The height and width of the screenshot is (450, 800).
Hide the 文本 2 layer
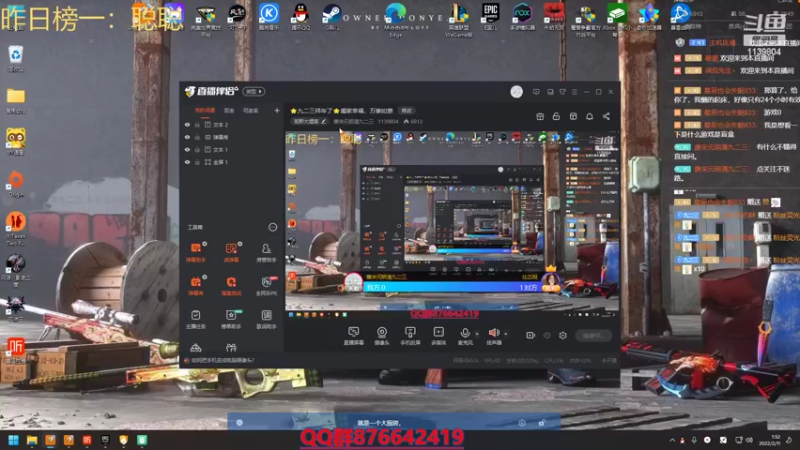187,124
